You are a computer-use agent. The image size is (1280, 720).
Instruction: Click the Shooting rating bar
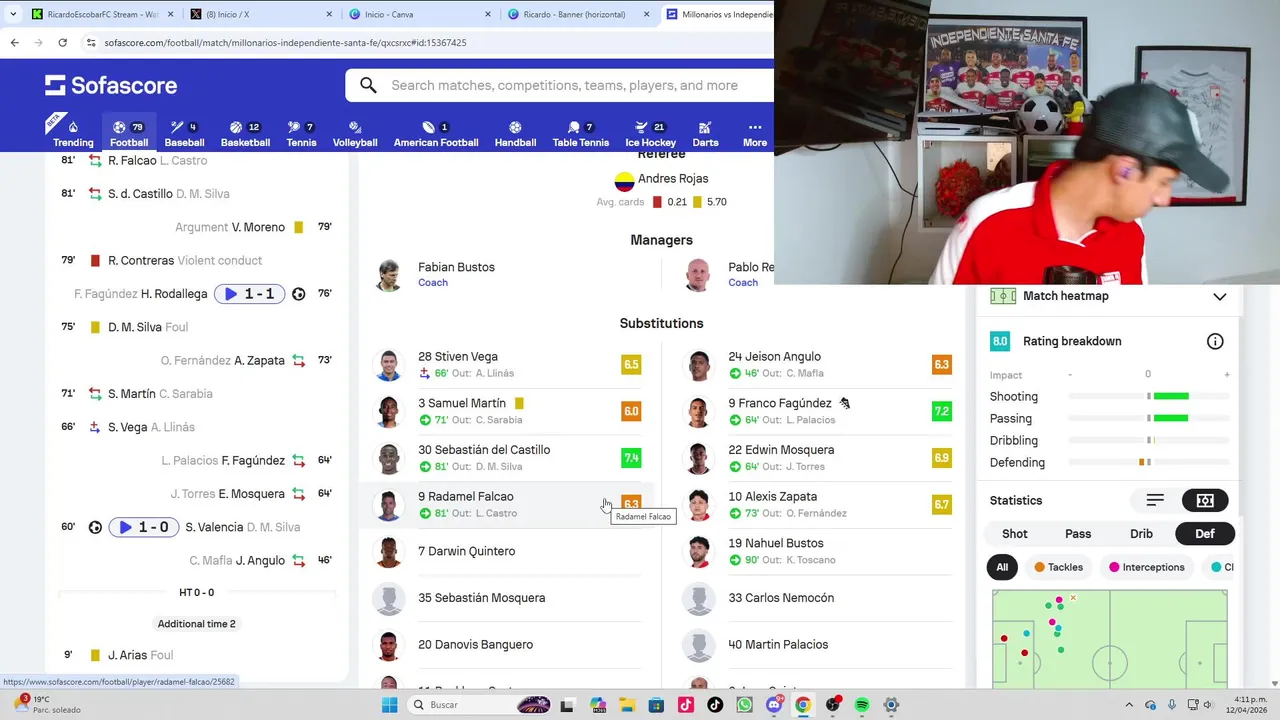click(1148, 397)
